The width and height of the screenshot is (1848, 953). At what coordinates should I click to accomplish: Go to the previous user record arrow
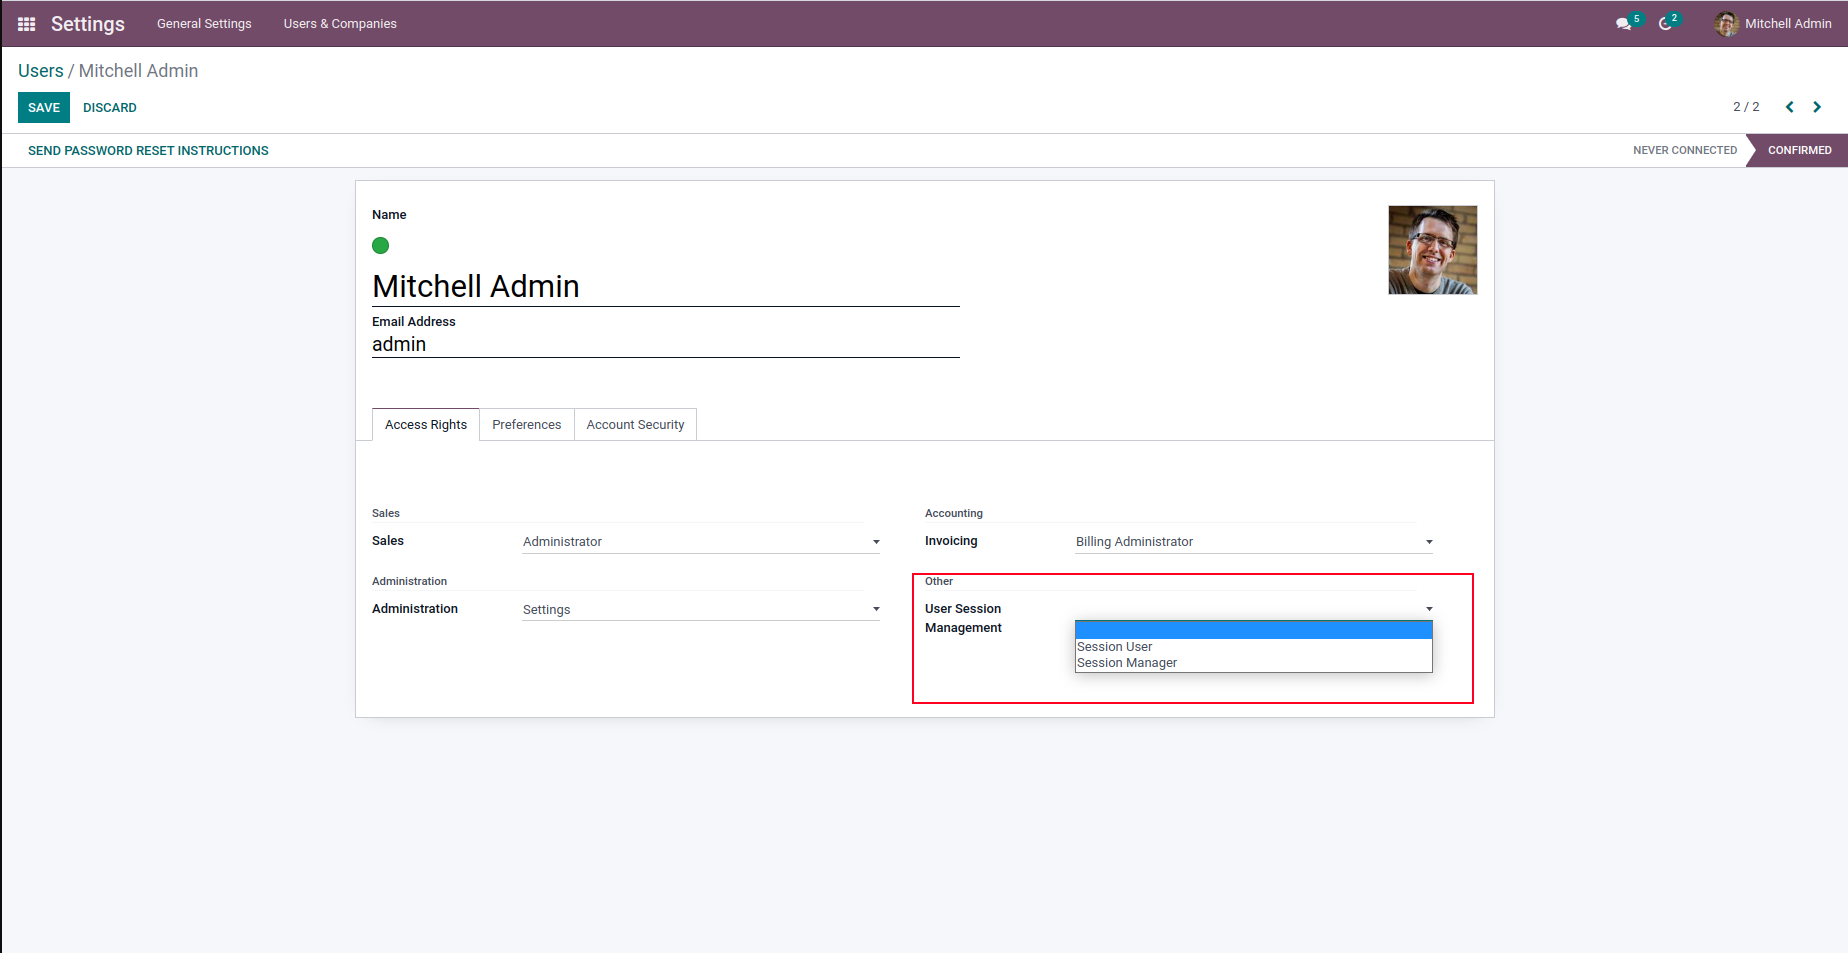[x=1790, y=107]
